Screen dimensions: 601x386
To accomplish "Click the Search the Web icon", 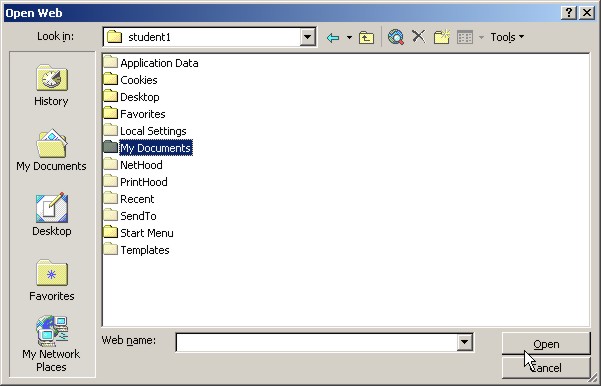I will (x=396, y=37).
